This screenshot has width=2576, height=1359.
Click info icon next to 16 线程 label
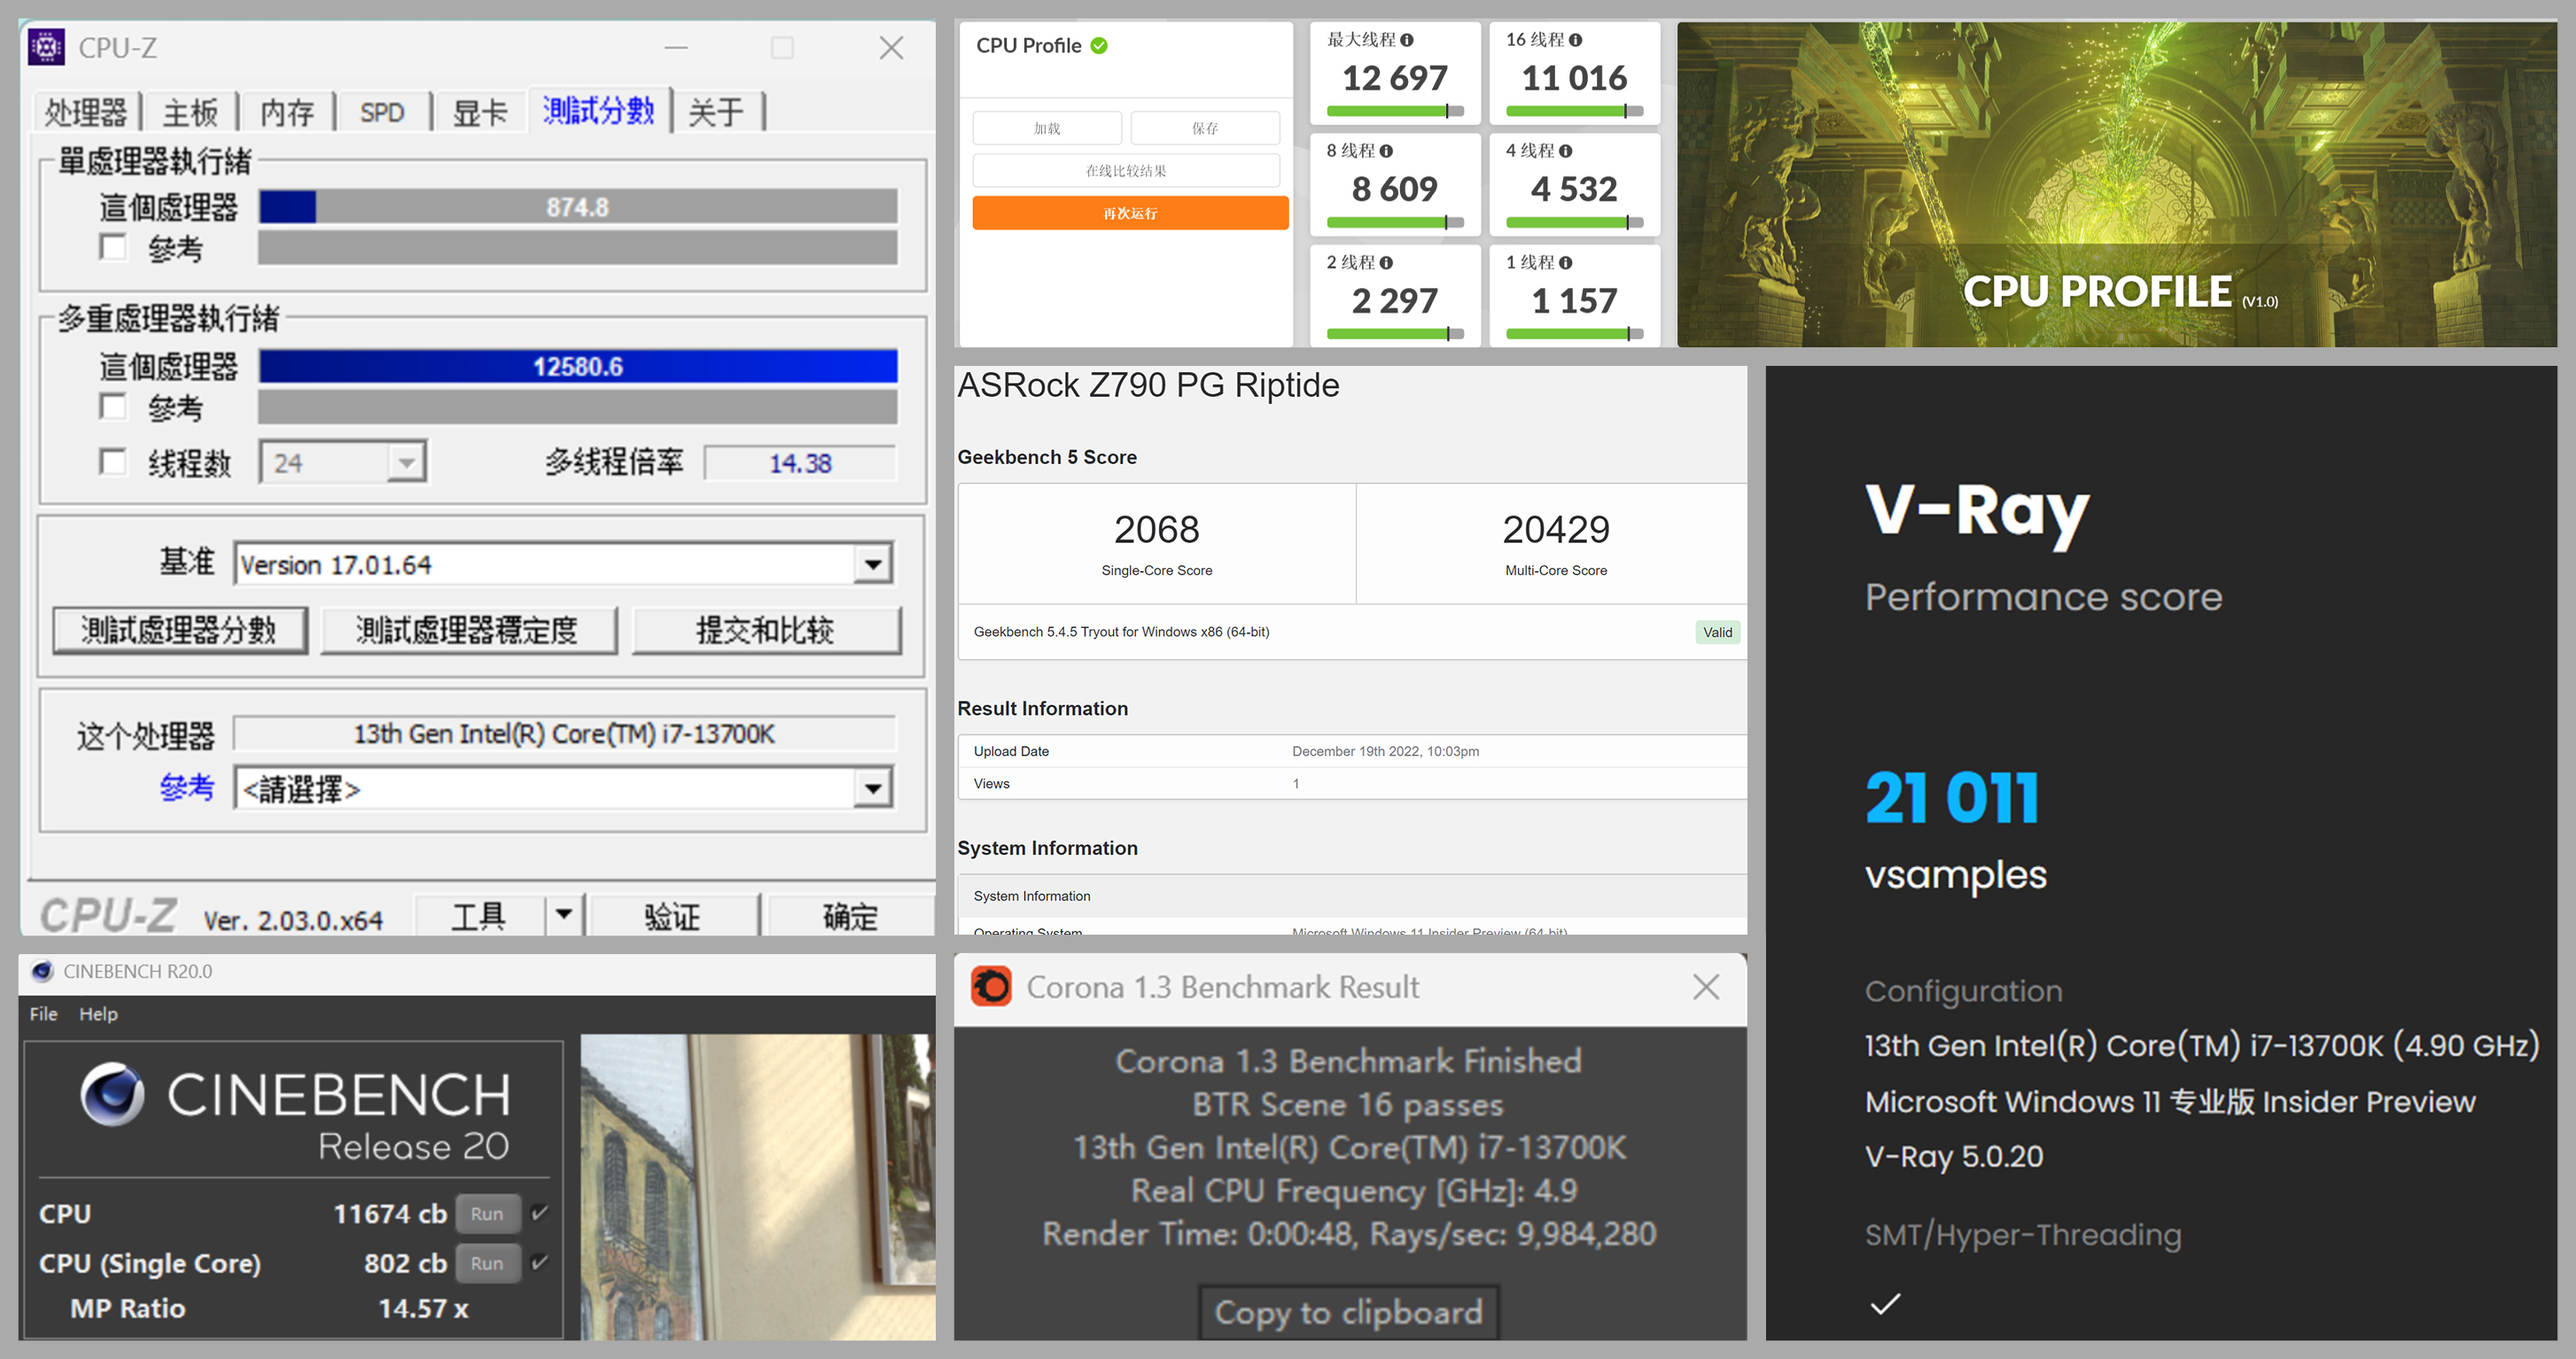pos(1576,40)
